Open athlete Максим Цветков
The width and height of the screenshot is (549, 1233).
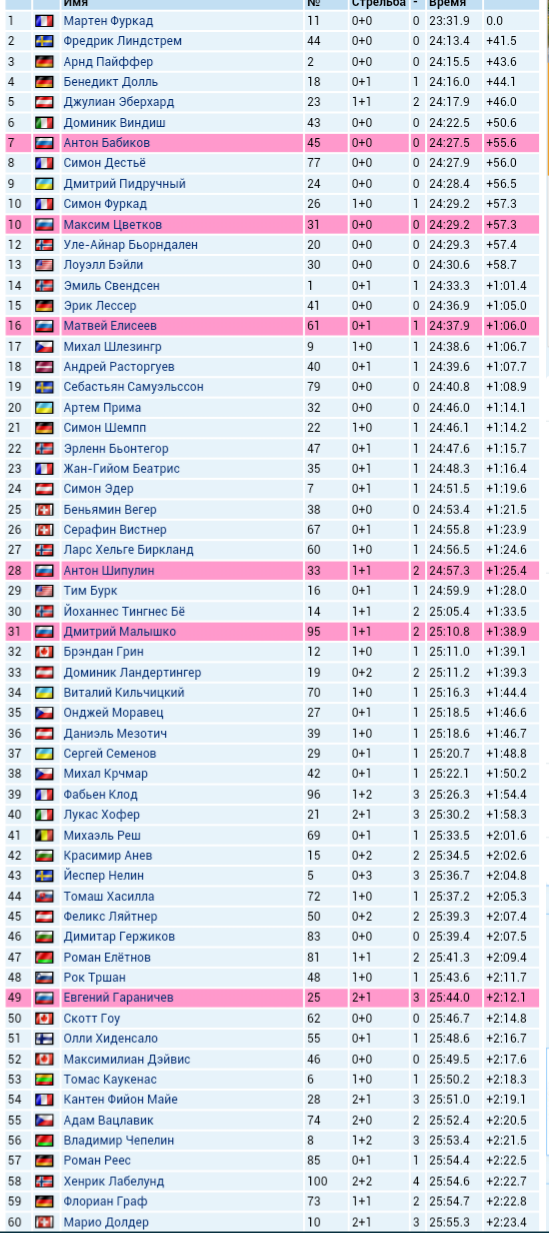(112, 224)
